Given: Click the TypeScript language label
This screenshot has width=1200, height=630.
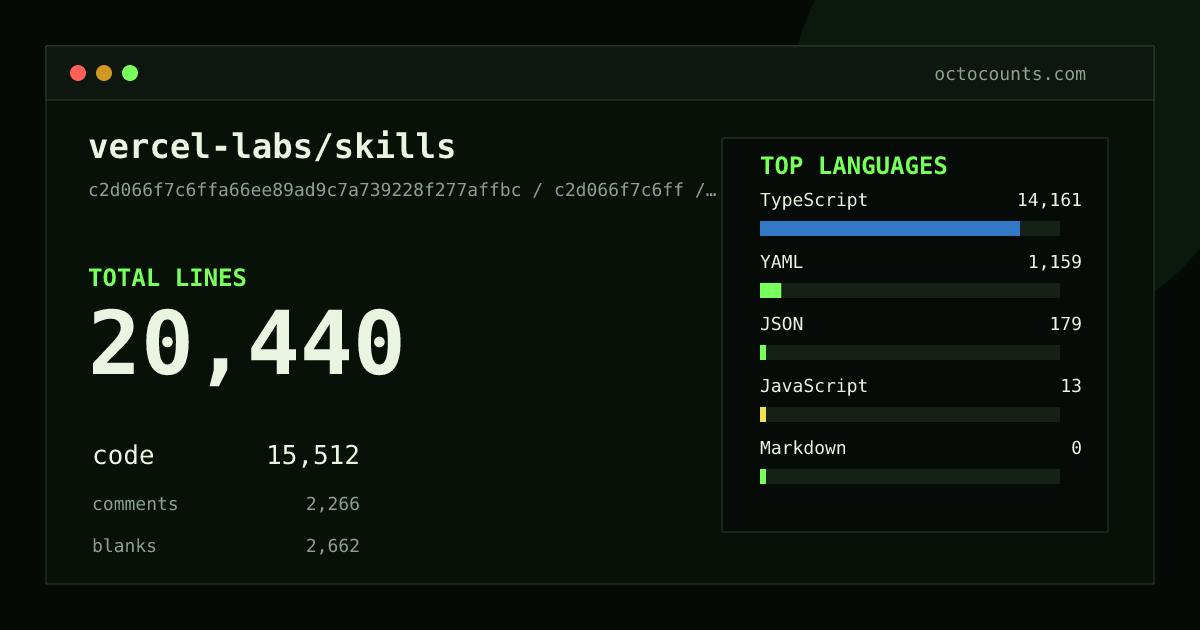Looking at the screenshot, I should click(x=814, y=200).
